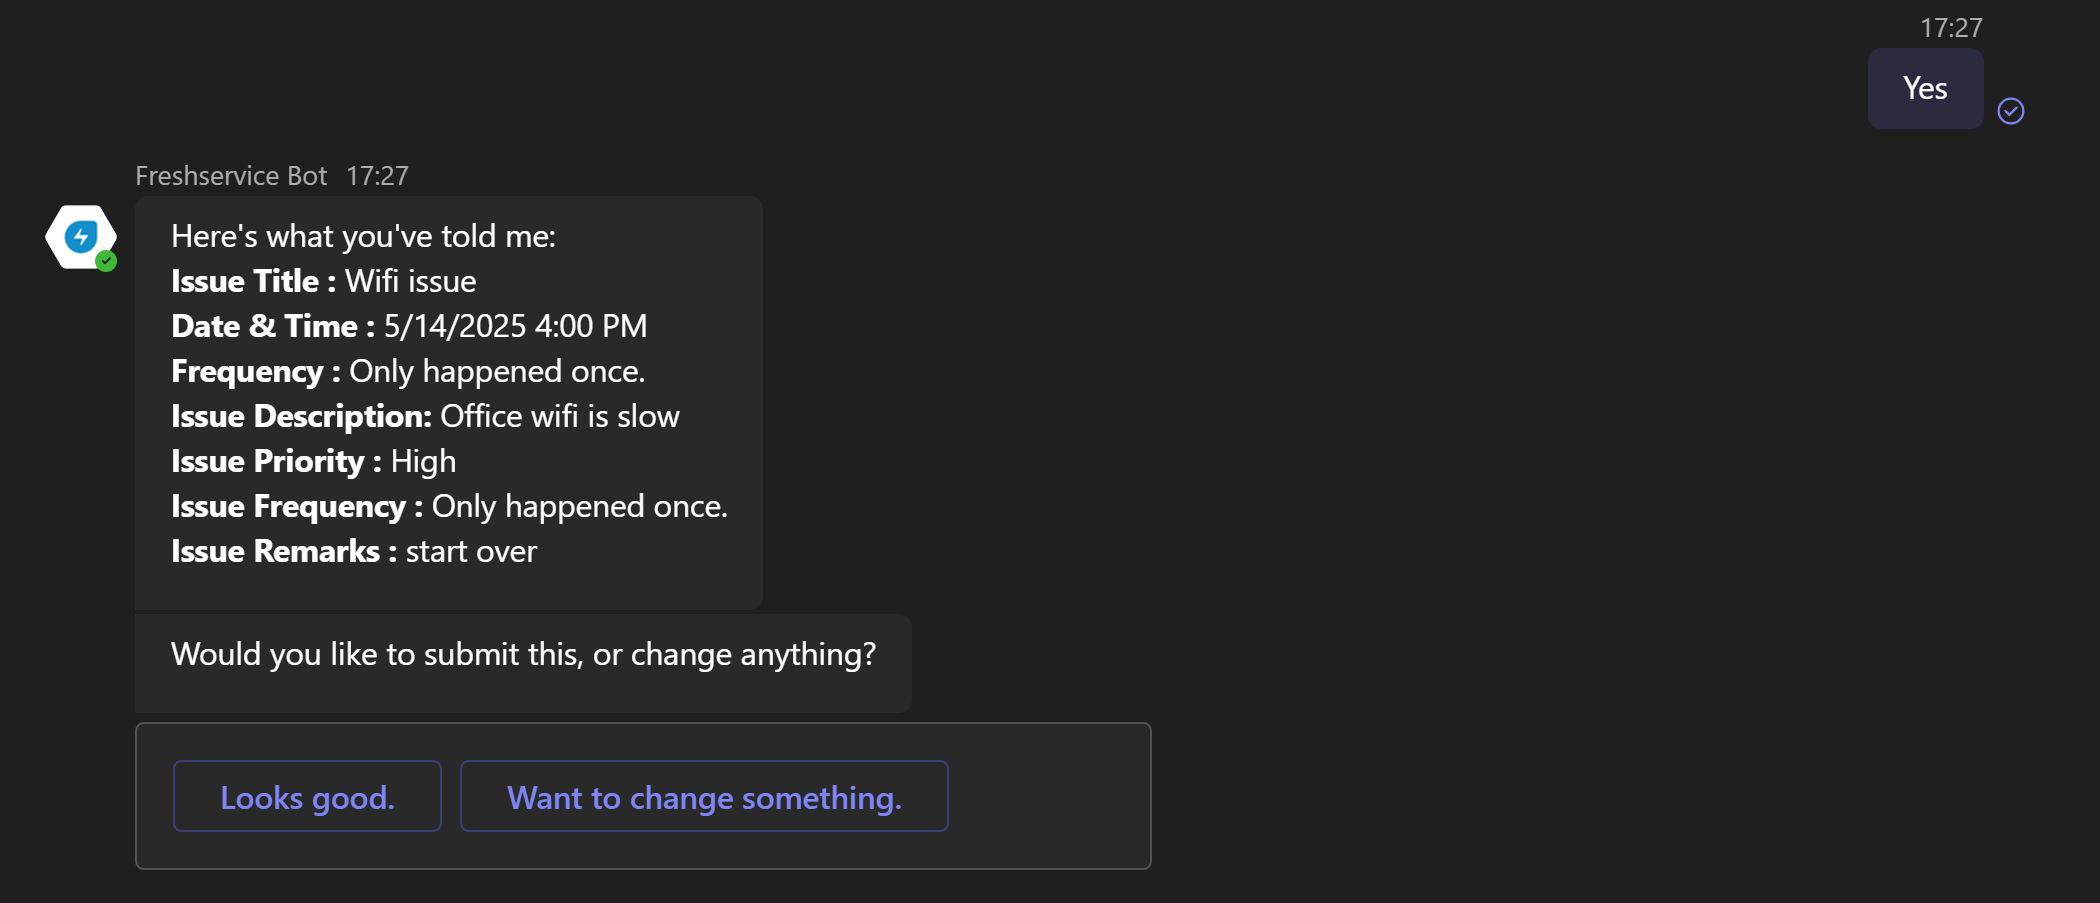
Task: Click the 17:27 timestamp beside bot name
Action: 377,176
